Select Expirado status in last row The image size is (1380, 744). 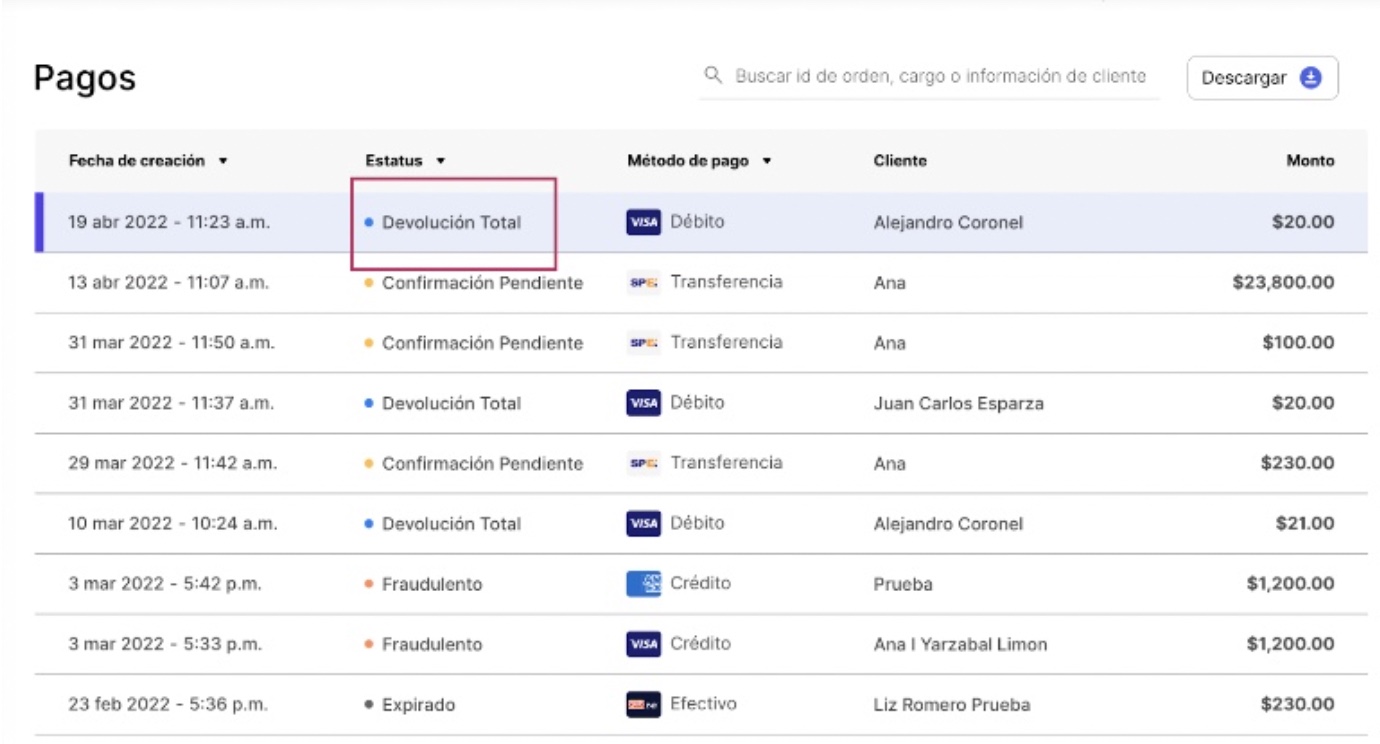tap(418, 705)
